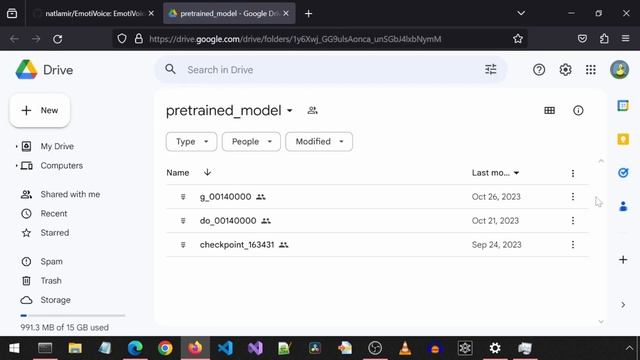Screen dimensions: 640x360
Task: Open advanced search options filter icon
Action: click(491, 70)
